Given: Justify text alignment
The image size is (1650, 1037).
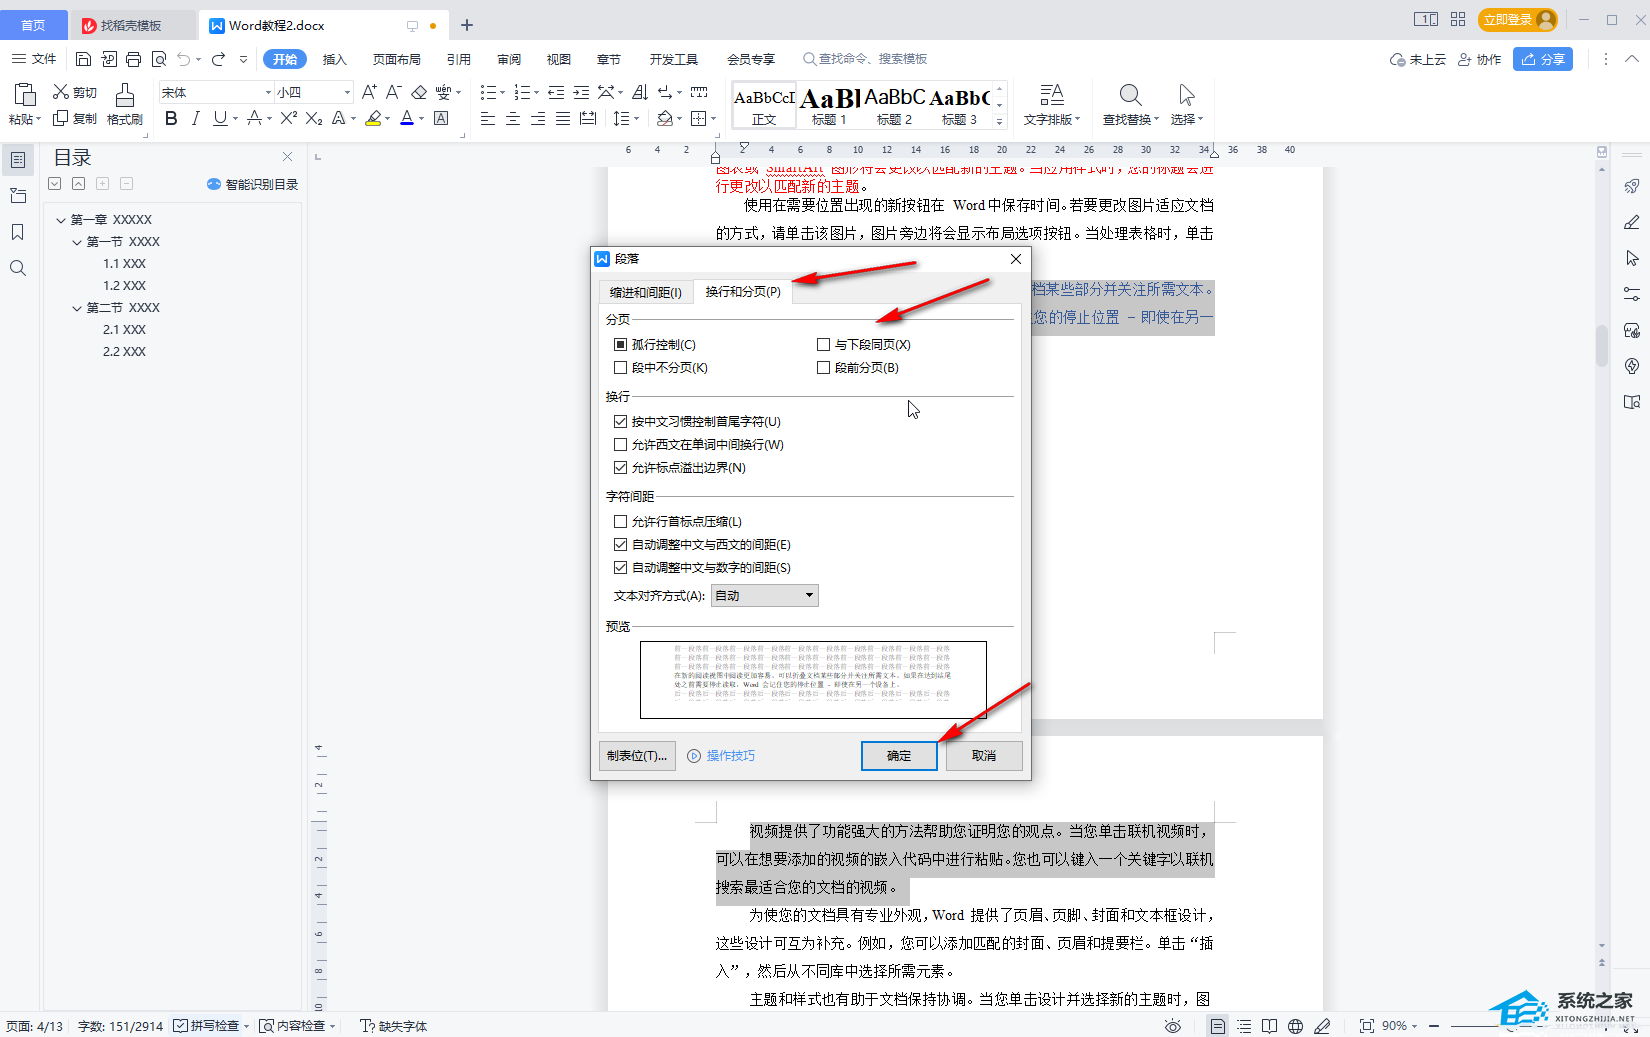Looking at the screenshot, I should coord(563,119).
